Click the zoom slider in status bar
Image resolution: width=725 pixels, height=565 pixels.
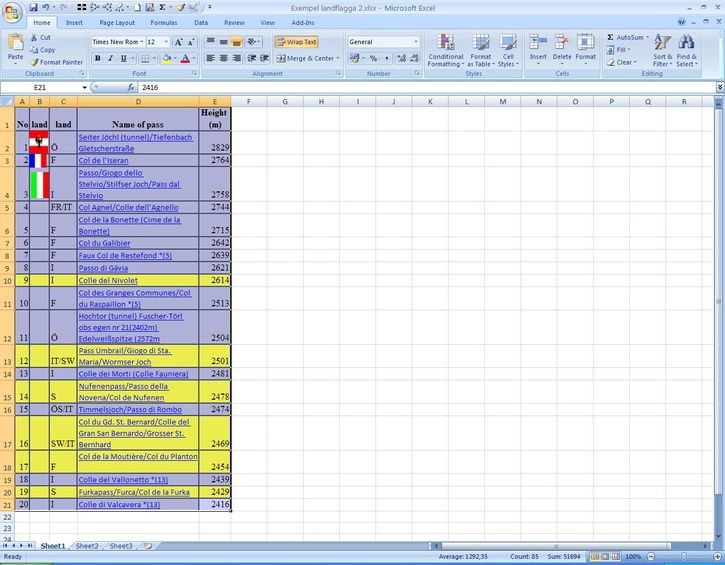coord(684,556)
